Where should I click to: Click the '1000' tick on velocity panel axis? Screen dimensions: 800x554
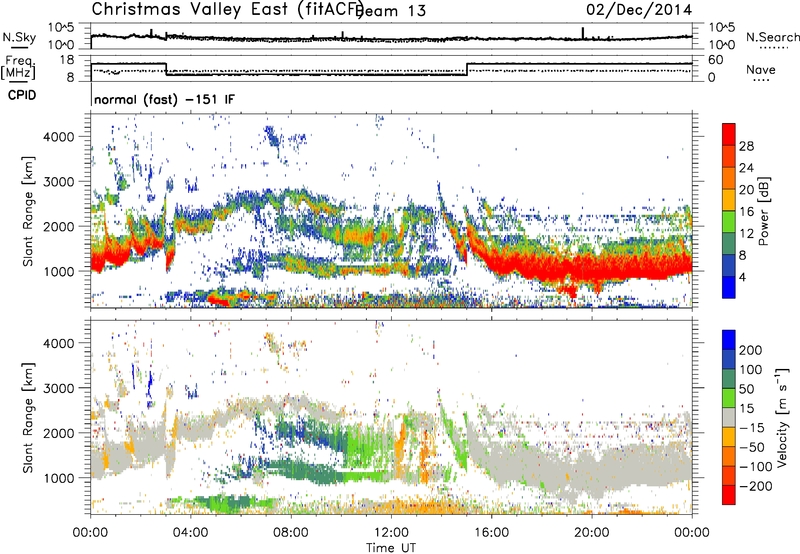58,478
